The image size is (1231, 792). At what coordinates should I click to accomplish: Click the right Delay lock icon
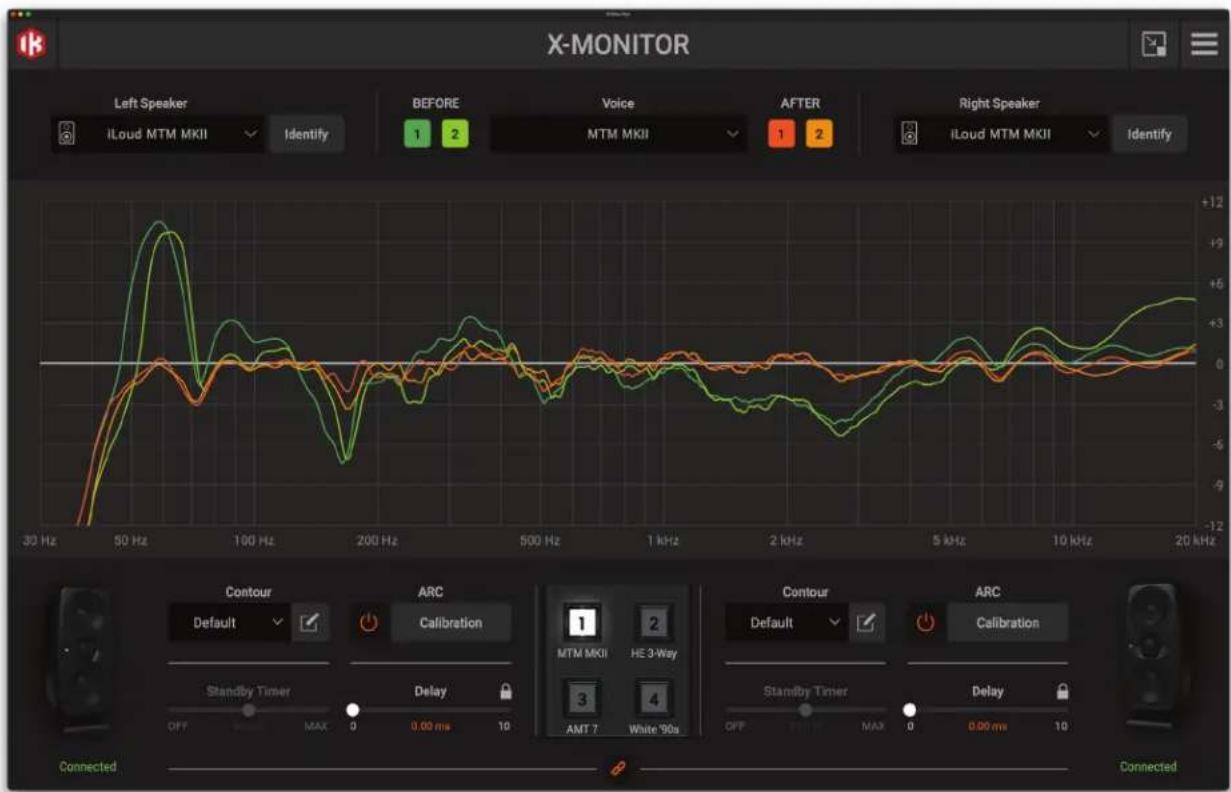[x=1062, y=691]
